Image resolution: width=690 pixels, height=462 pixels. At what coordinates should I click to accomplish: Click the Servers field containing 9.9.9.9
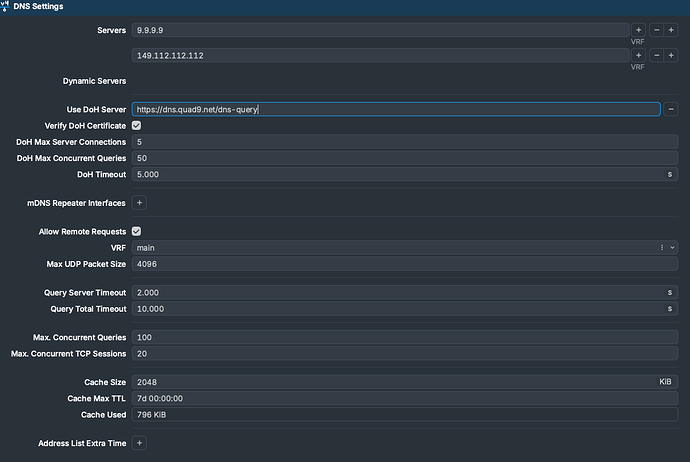380,30
